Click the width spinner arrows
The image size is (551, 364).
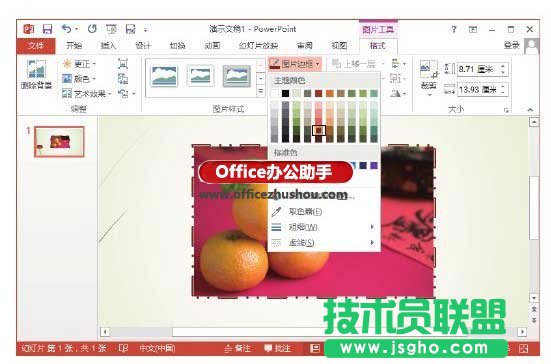pos(504,90)
